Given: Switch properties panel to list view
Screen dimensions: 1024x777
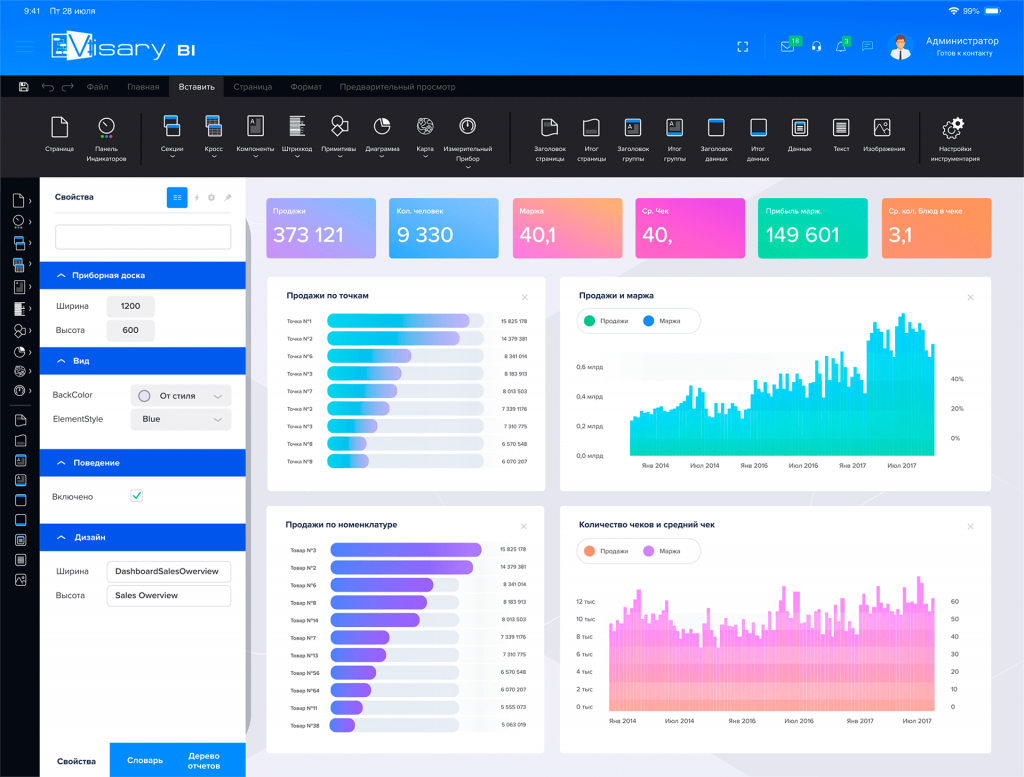Looking at the screenshot, I should pyautogui.click(x=177, y=197).
